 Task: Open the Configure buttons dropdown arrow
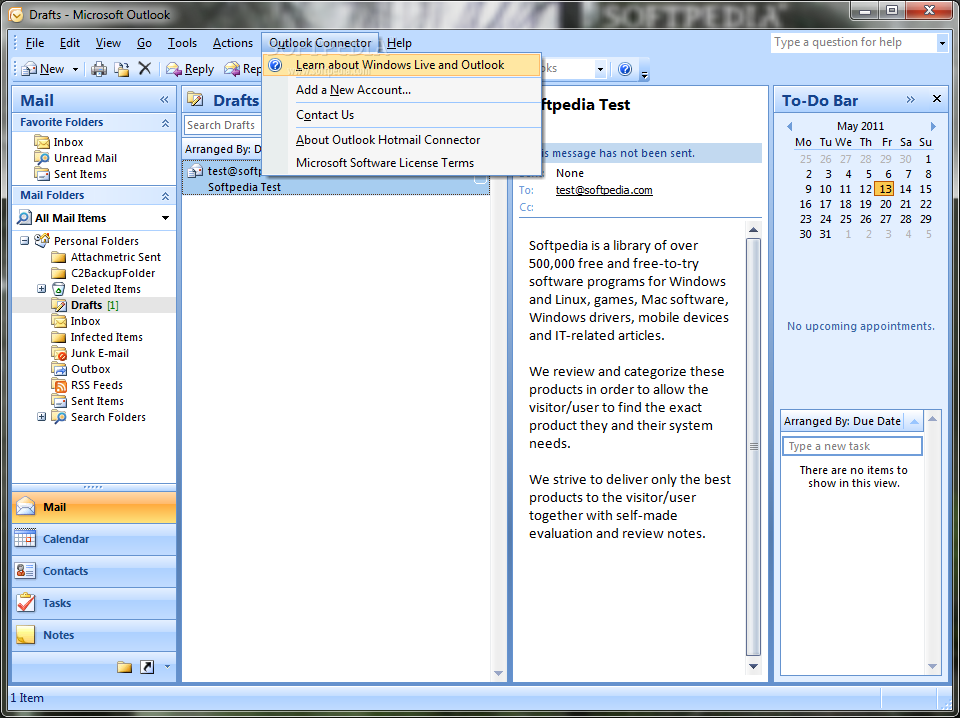click(x=167, y=667)
